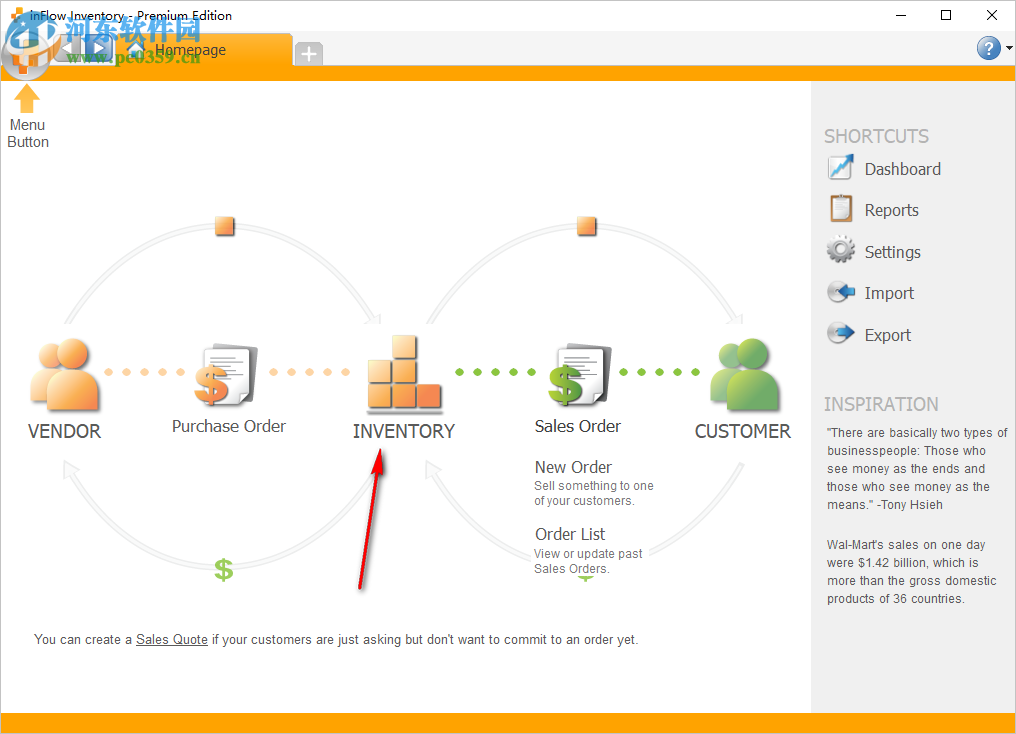The width and height of the screenshot is (1016, 734).
Task: Open the Sales Quote link
Action: pos(172,639)
